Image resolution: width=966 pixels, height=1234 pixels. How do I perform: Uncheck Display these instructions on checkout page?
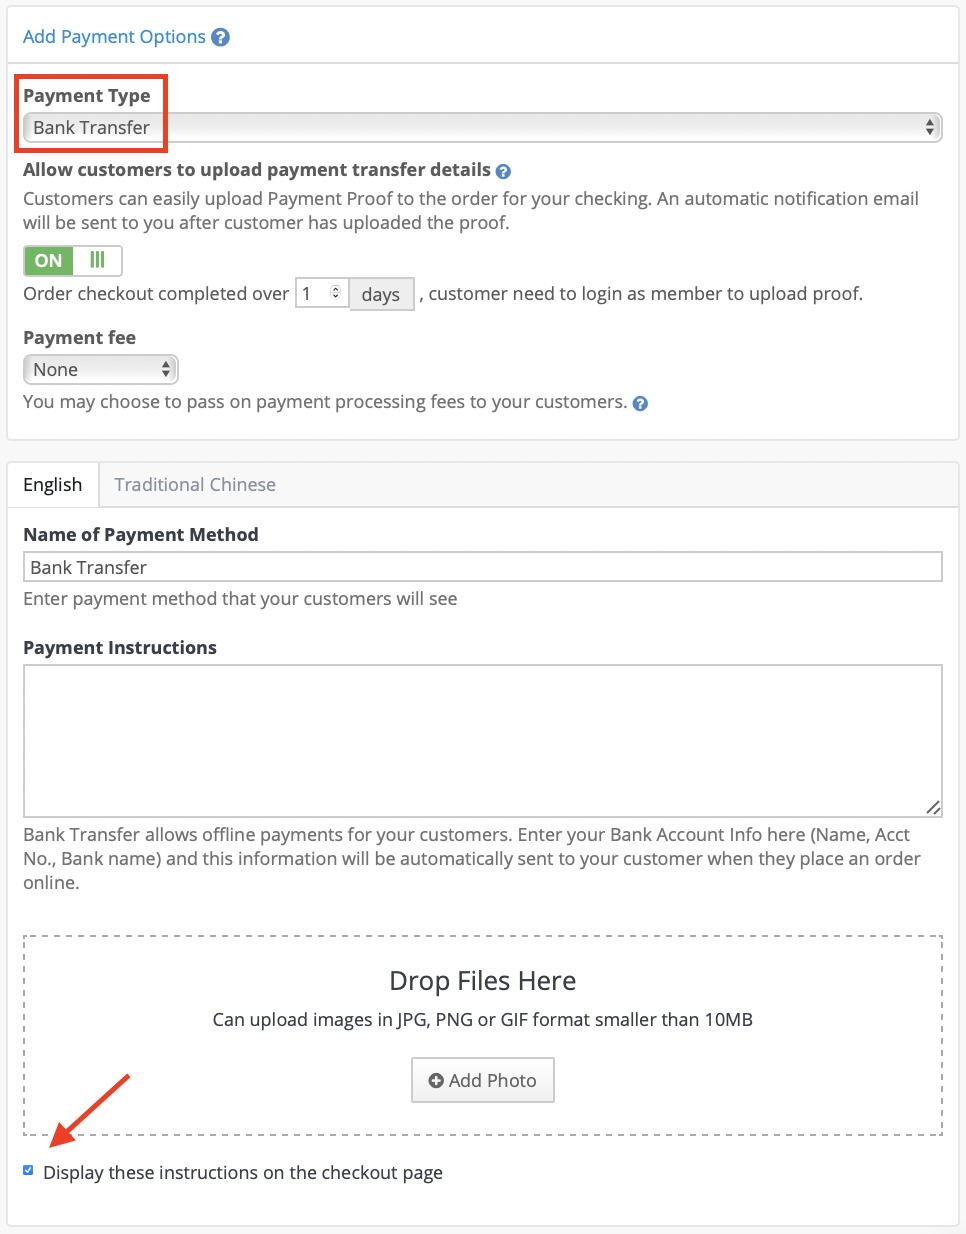coord(28,1170)
